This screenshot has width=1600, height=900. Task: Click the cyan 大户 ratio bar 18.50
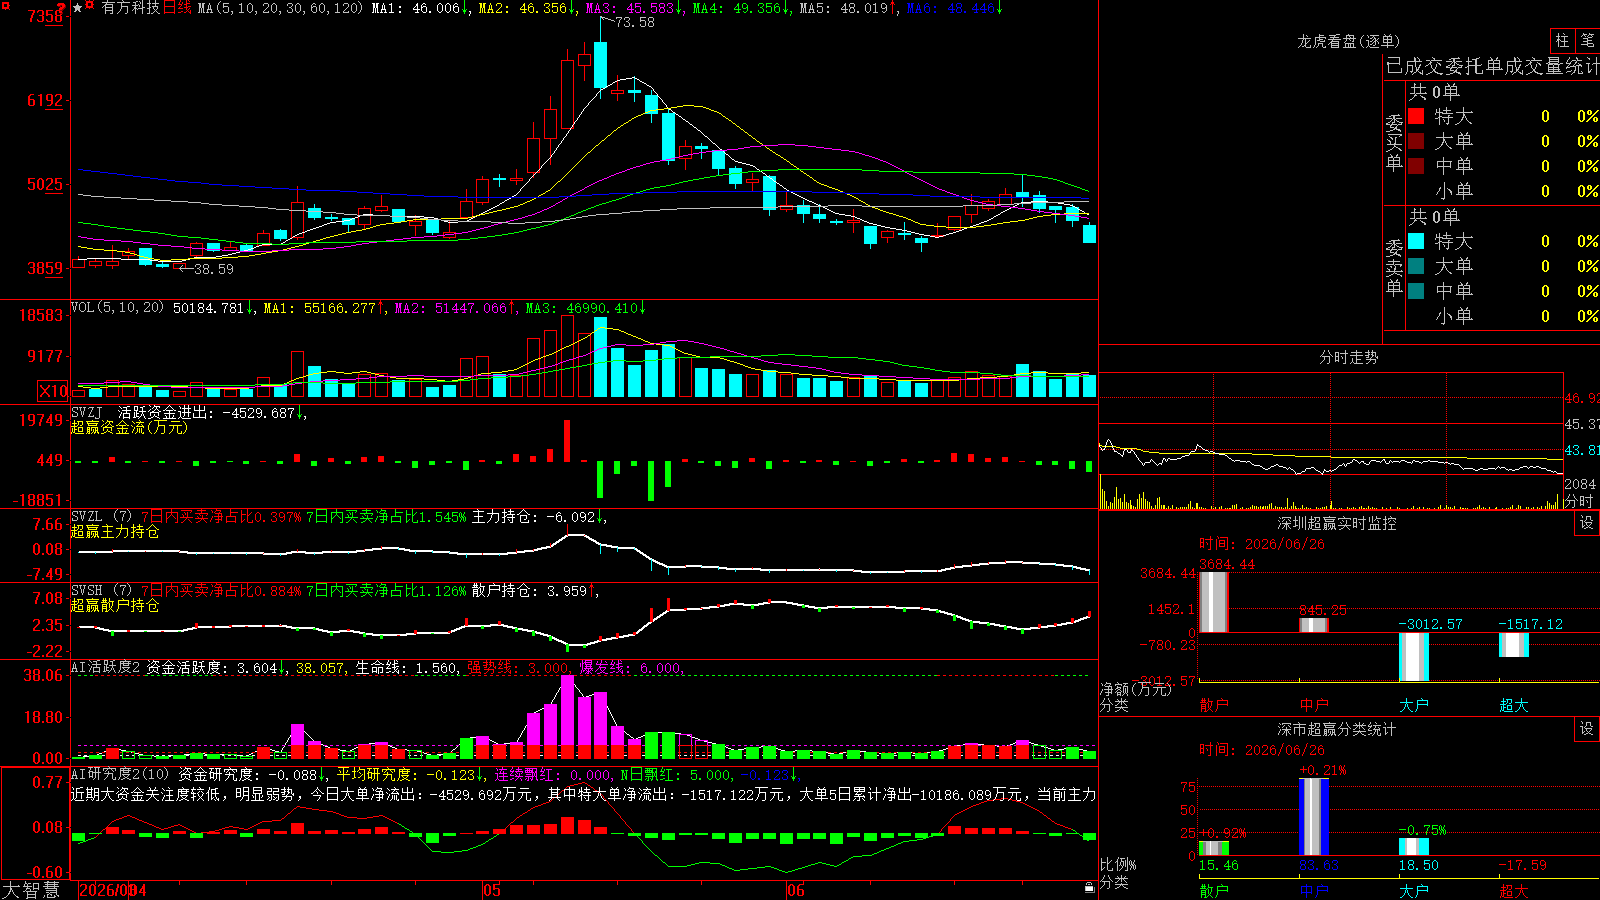point(1413,847)
